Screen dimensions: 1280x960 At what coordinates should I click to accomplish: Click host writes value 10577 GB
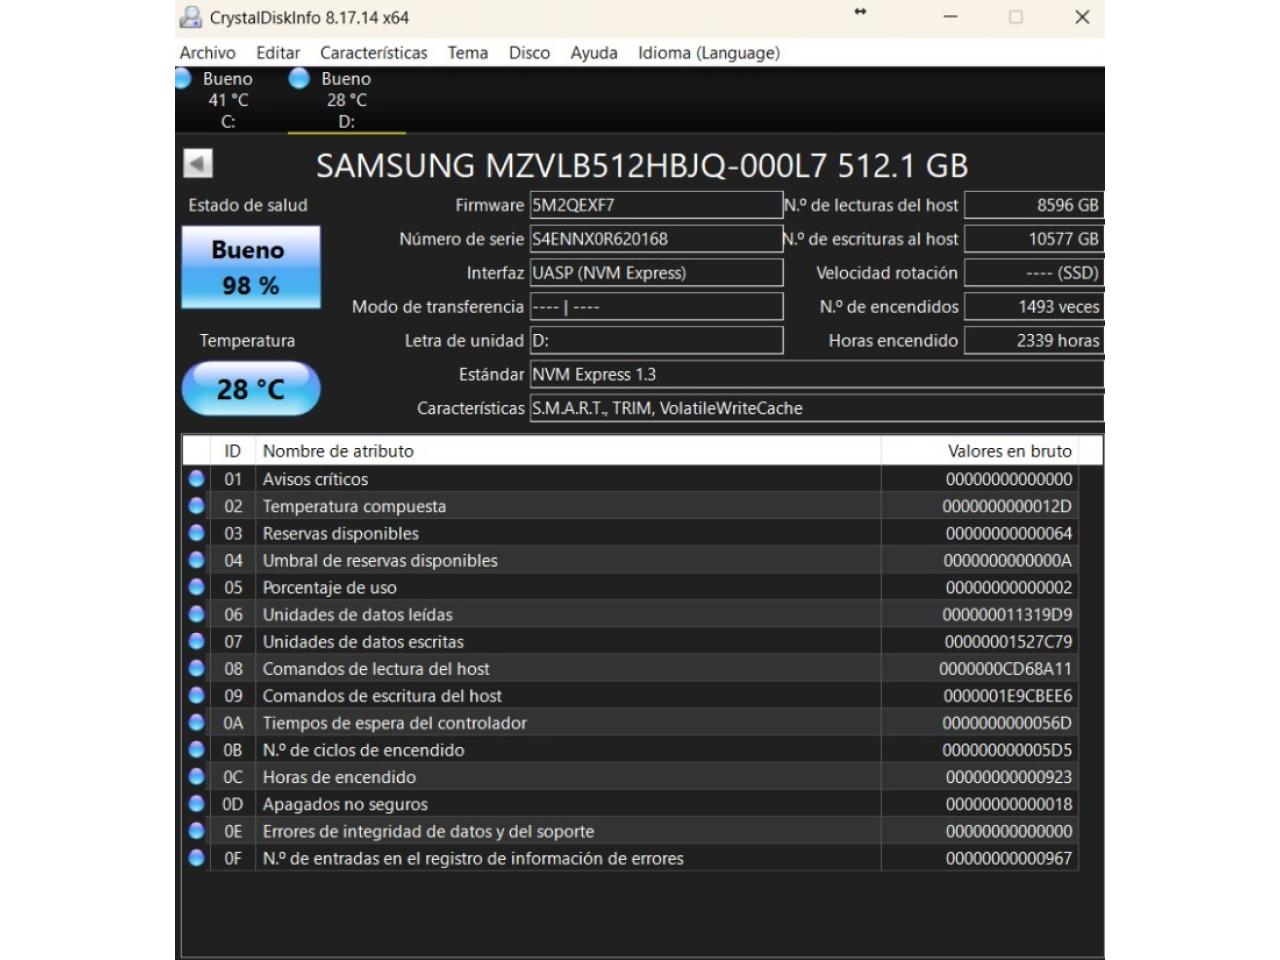[x=1034, y=239]
